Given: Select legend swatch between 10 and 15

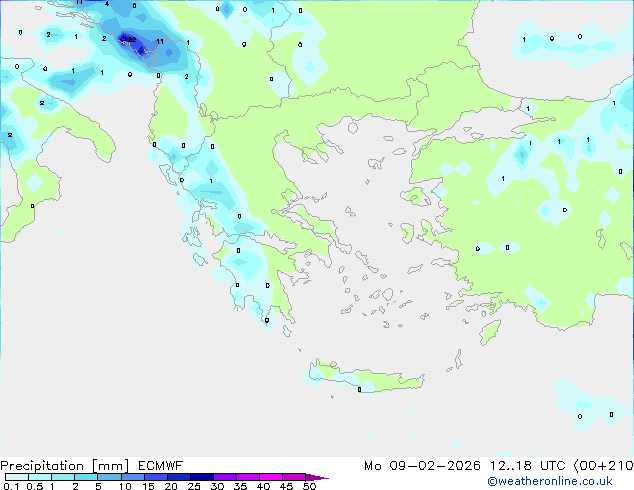Looking at the screenshot, I should tap(133, 477).
